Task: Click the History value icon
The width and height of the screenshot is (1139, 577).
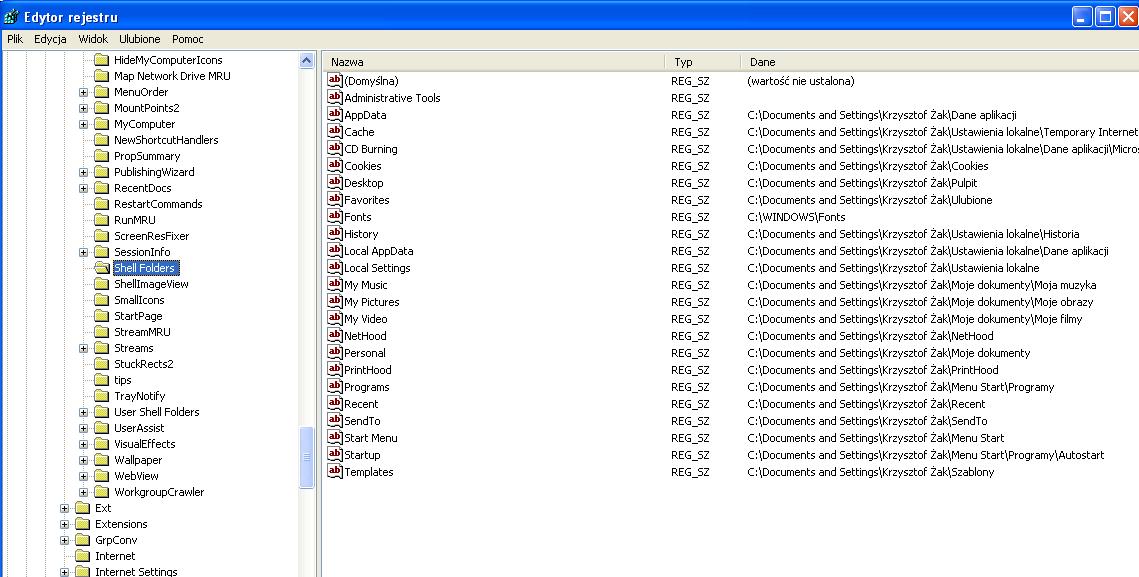Action: pos(335,233)
